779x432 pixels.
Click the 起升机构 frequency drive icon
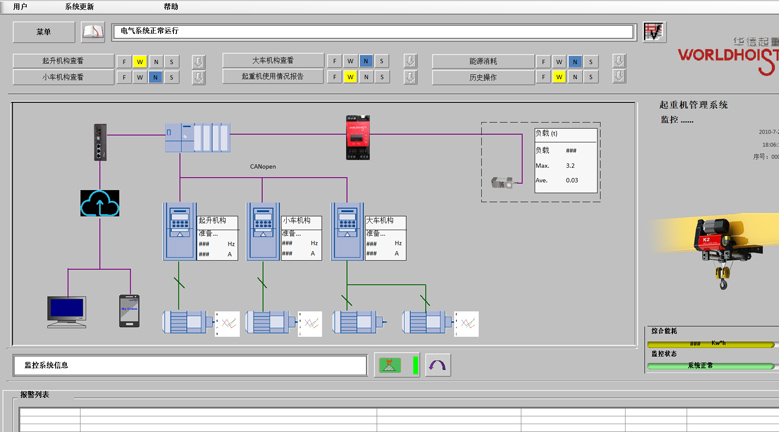(x=179, y=231)
